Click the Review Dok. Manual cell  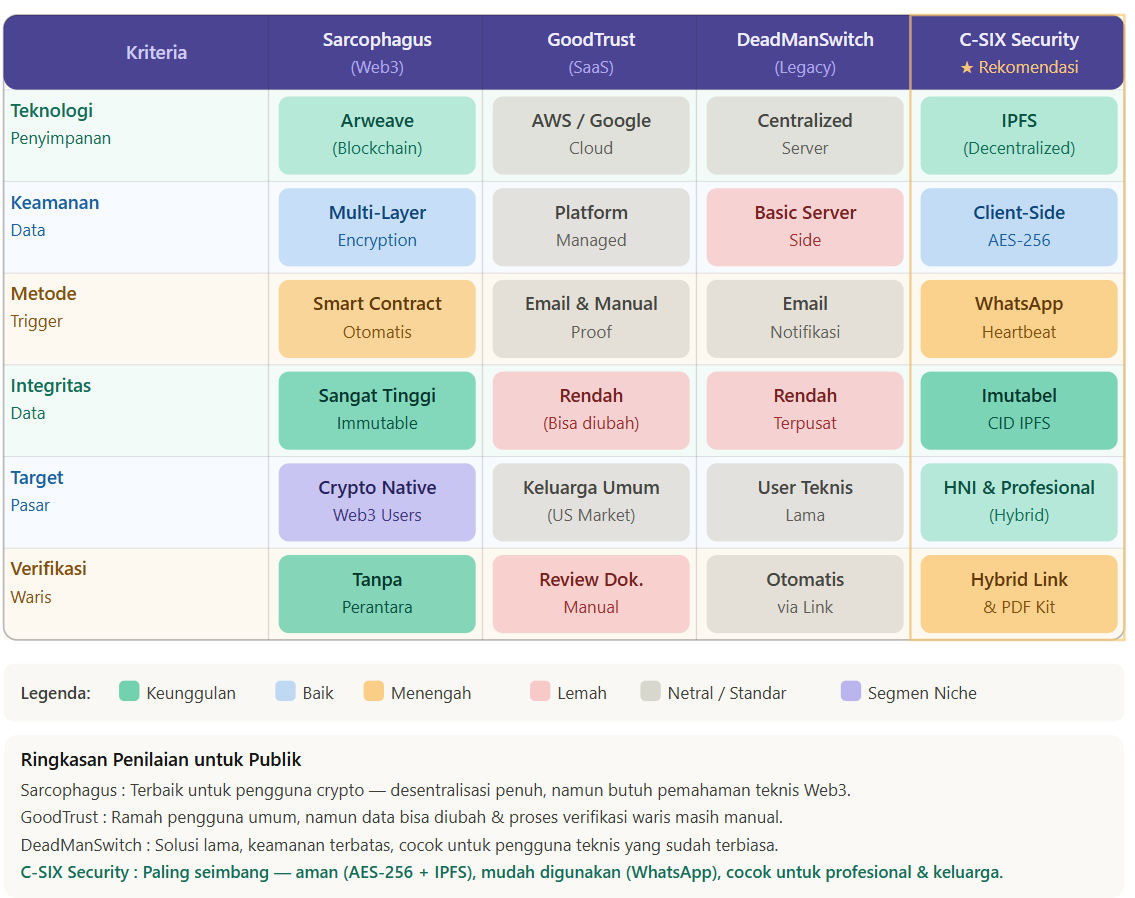tap(591, 593)
